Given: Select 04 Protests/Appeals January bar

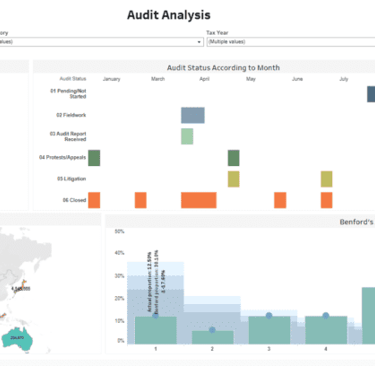Looking at the screenshot, I should 94,158.
